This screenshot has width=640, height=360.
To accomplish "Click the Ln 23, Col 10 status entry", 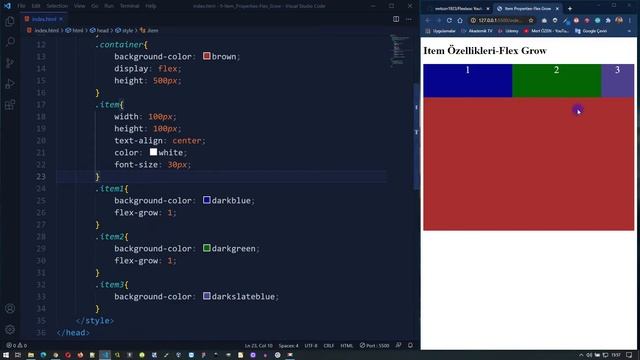I will point(258,346).
